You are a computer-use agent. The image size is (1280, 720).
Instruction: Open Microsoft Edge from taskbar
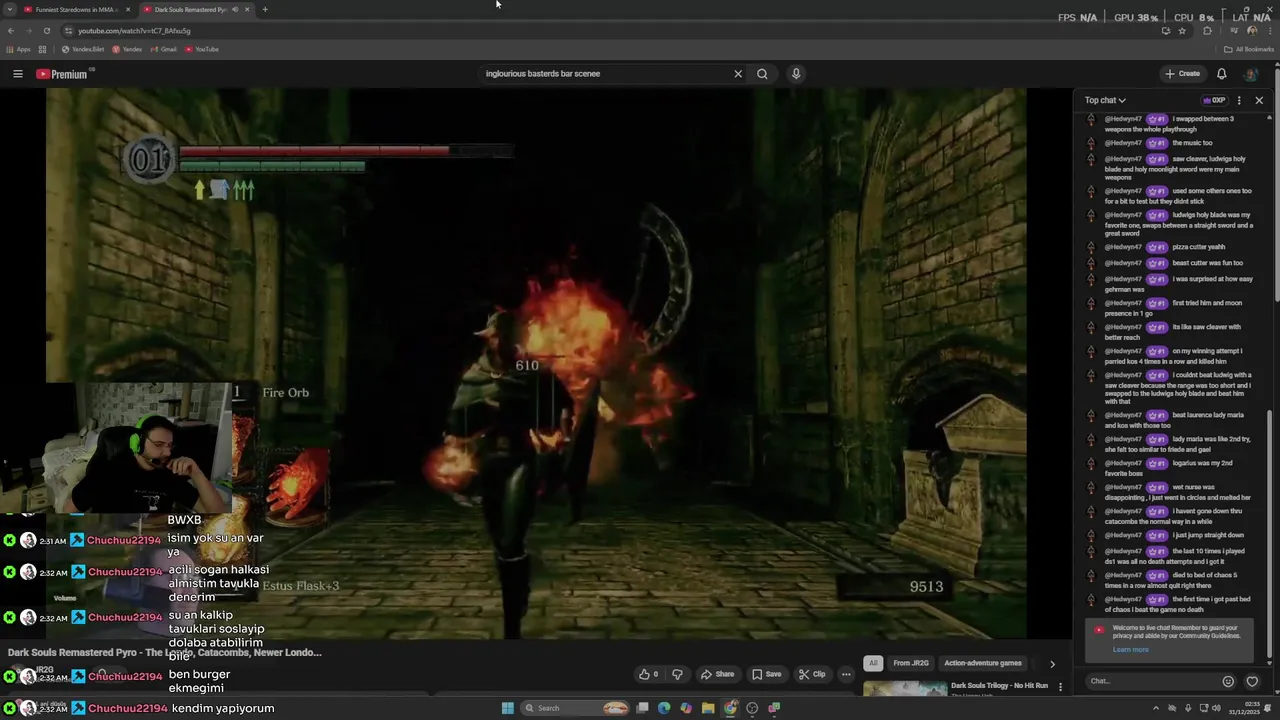tap(664, 708)
